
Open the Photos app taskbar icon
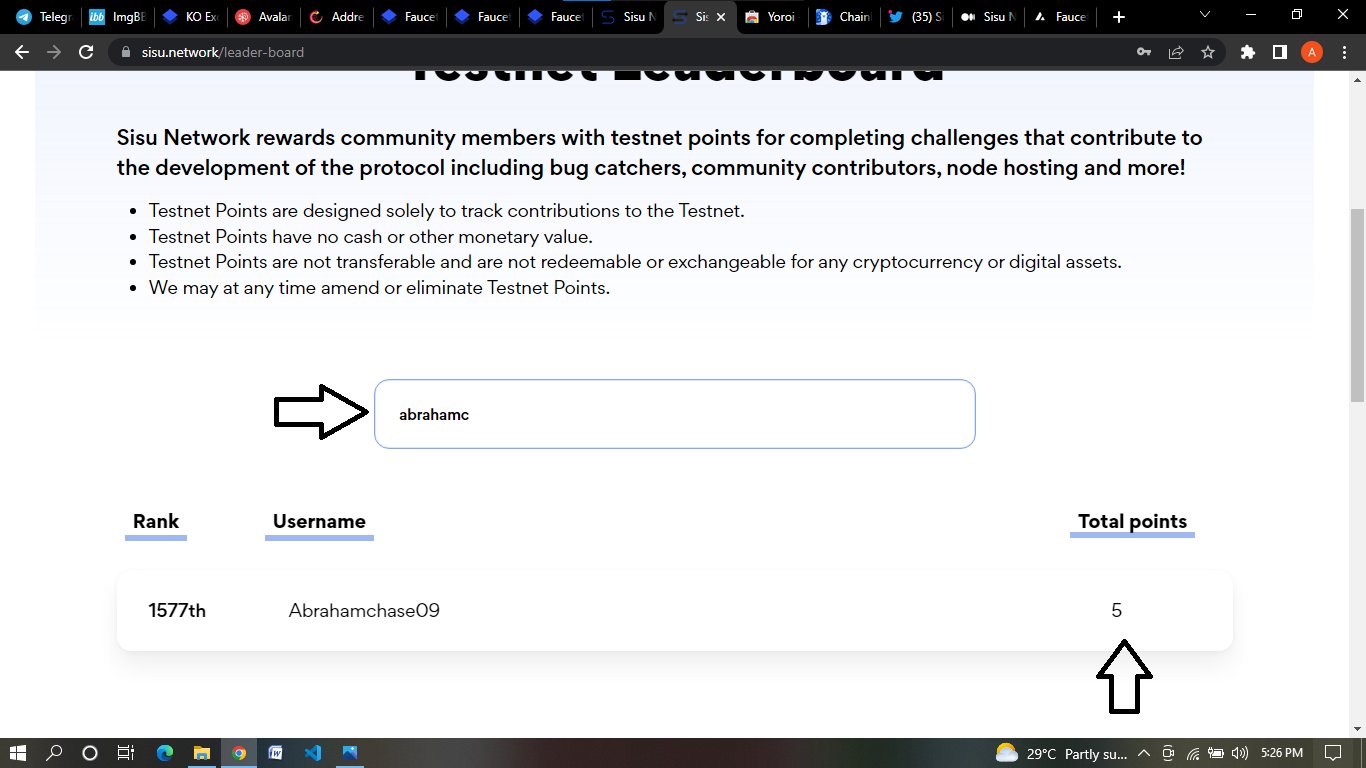tap(349, 753)
